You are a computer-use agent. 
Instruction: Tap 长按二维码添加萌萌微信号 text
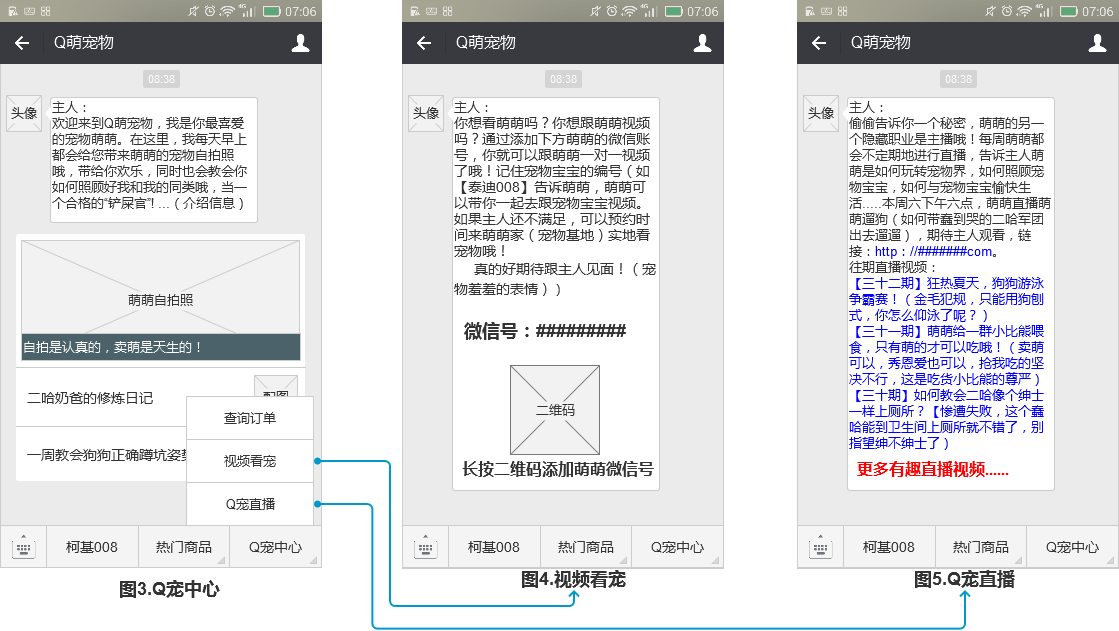pyautogui.click(x=557, y=469)
